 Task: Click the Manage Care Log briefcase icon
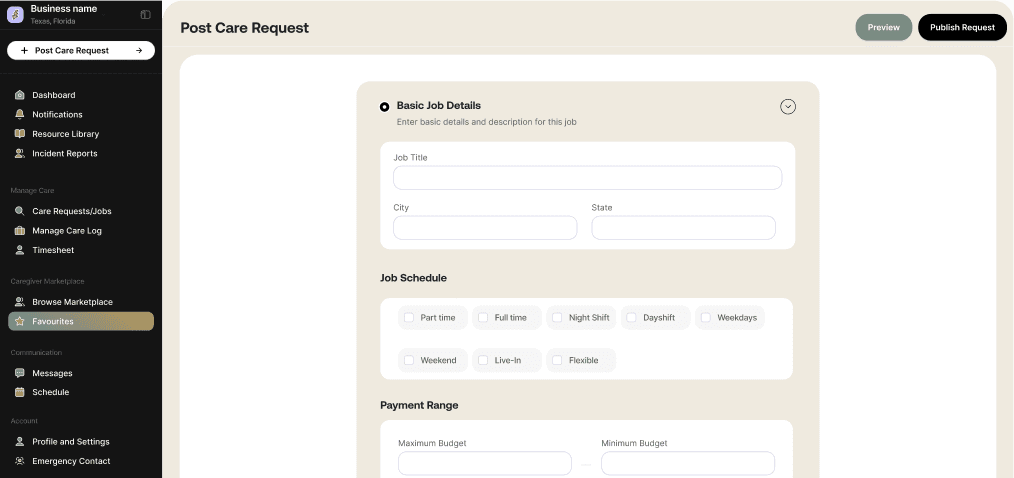tap(20, 231)
